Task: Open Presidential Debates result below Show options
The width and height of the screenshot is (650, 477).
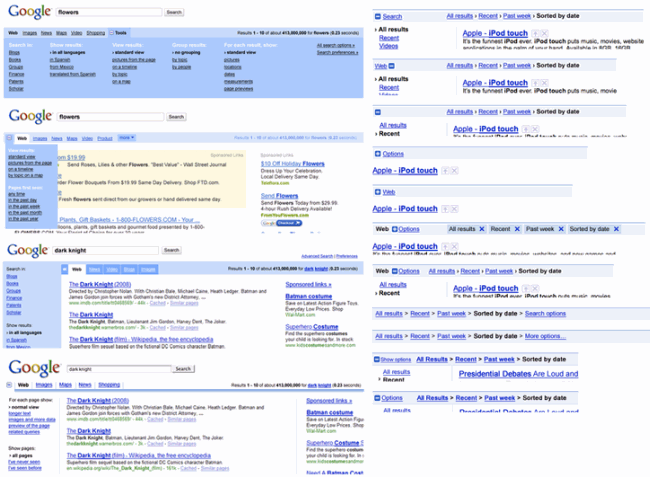Action: click(518, 374)
